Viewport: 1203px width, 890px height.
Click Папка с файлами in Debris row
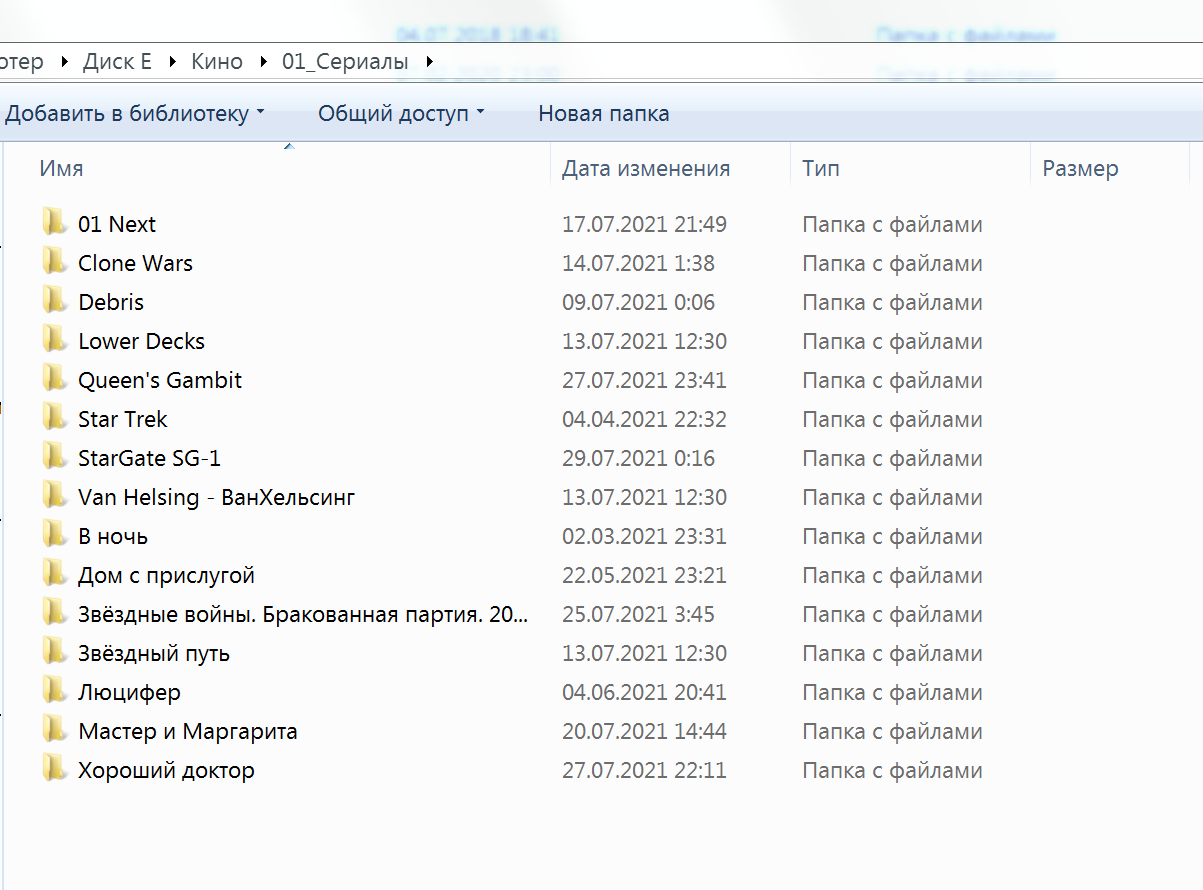(x=892, y=302)
